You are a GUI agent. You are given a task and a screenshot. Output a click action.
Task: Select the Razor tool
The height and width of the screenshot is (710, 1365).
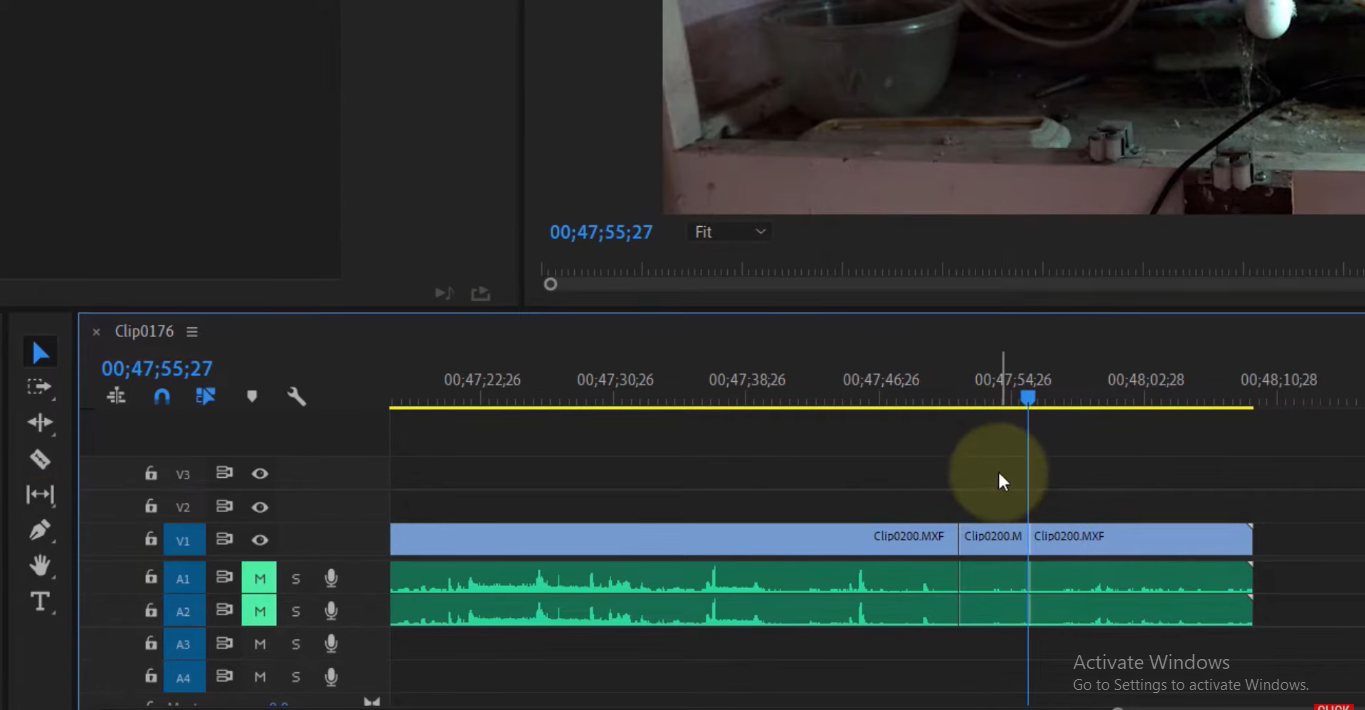coord(40,460)
